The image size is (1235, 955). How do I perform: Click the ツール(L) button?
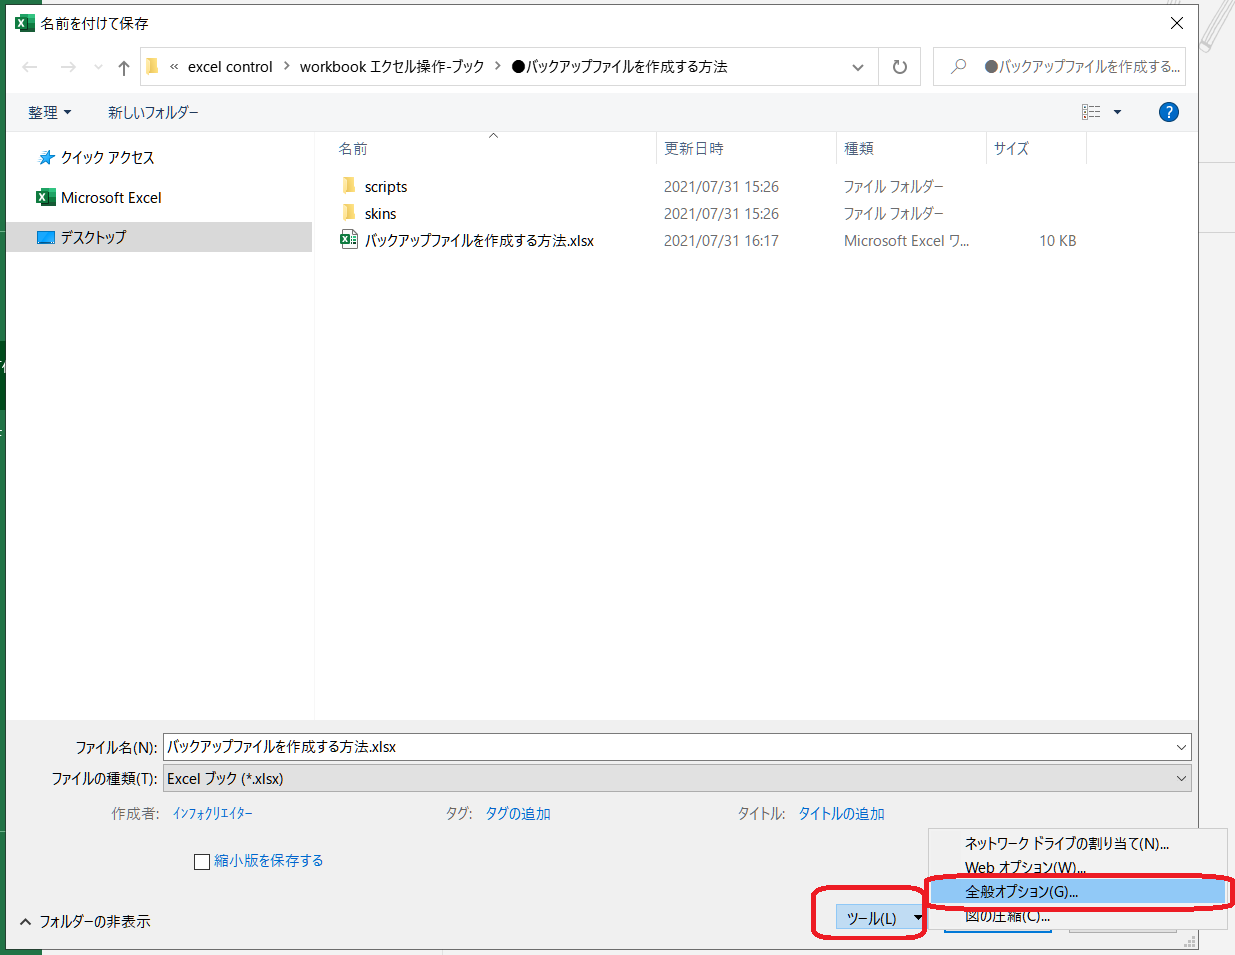point(871,917)
